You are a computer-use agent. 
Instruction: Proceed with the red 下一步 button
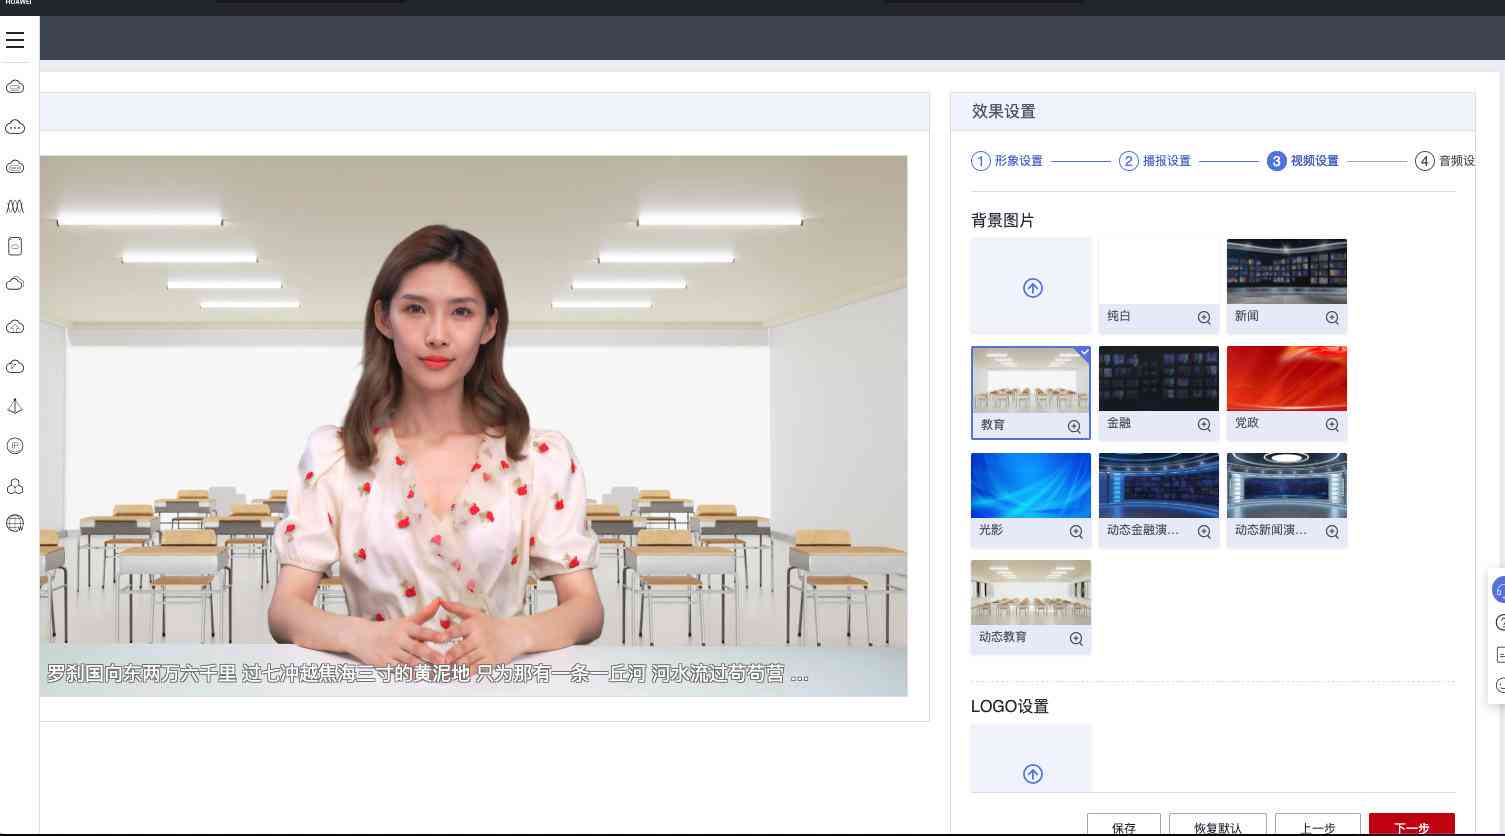coord(1412,825)
